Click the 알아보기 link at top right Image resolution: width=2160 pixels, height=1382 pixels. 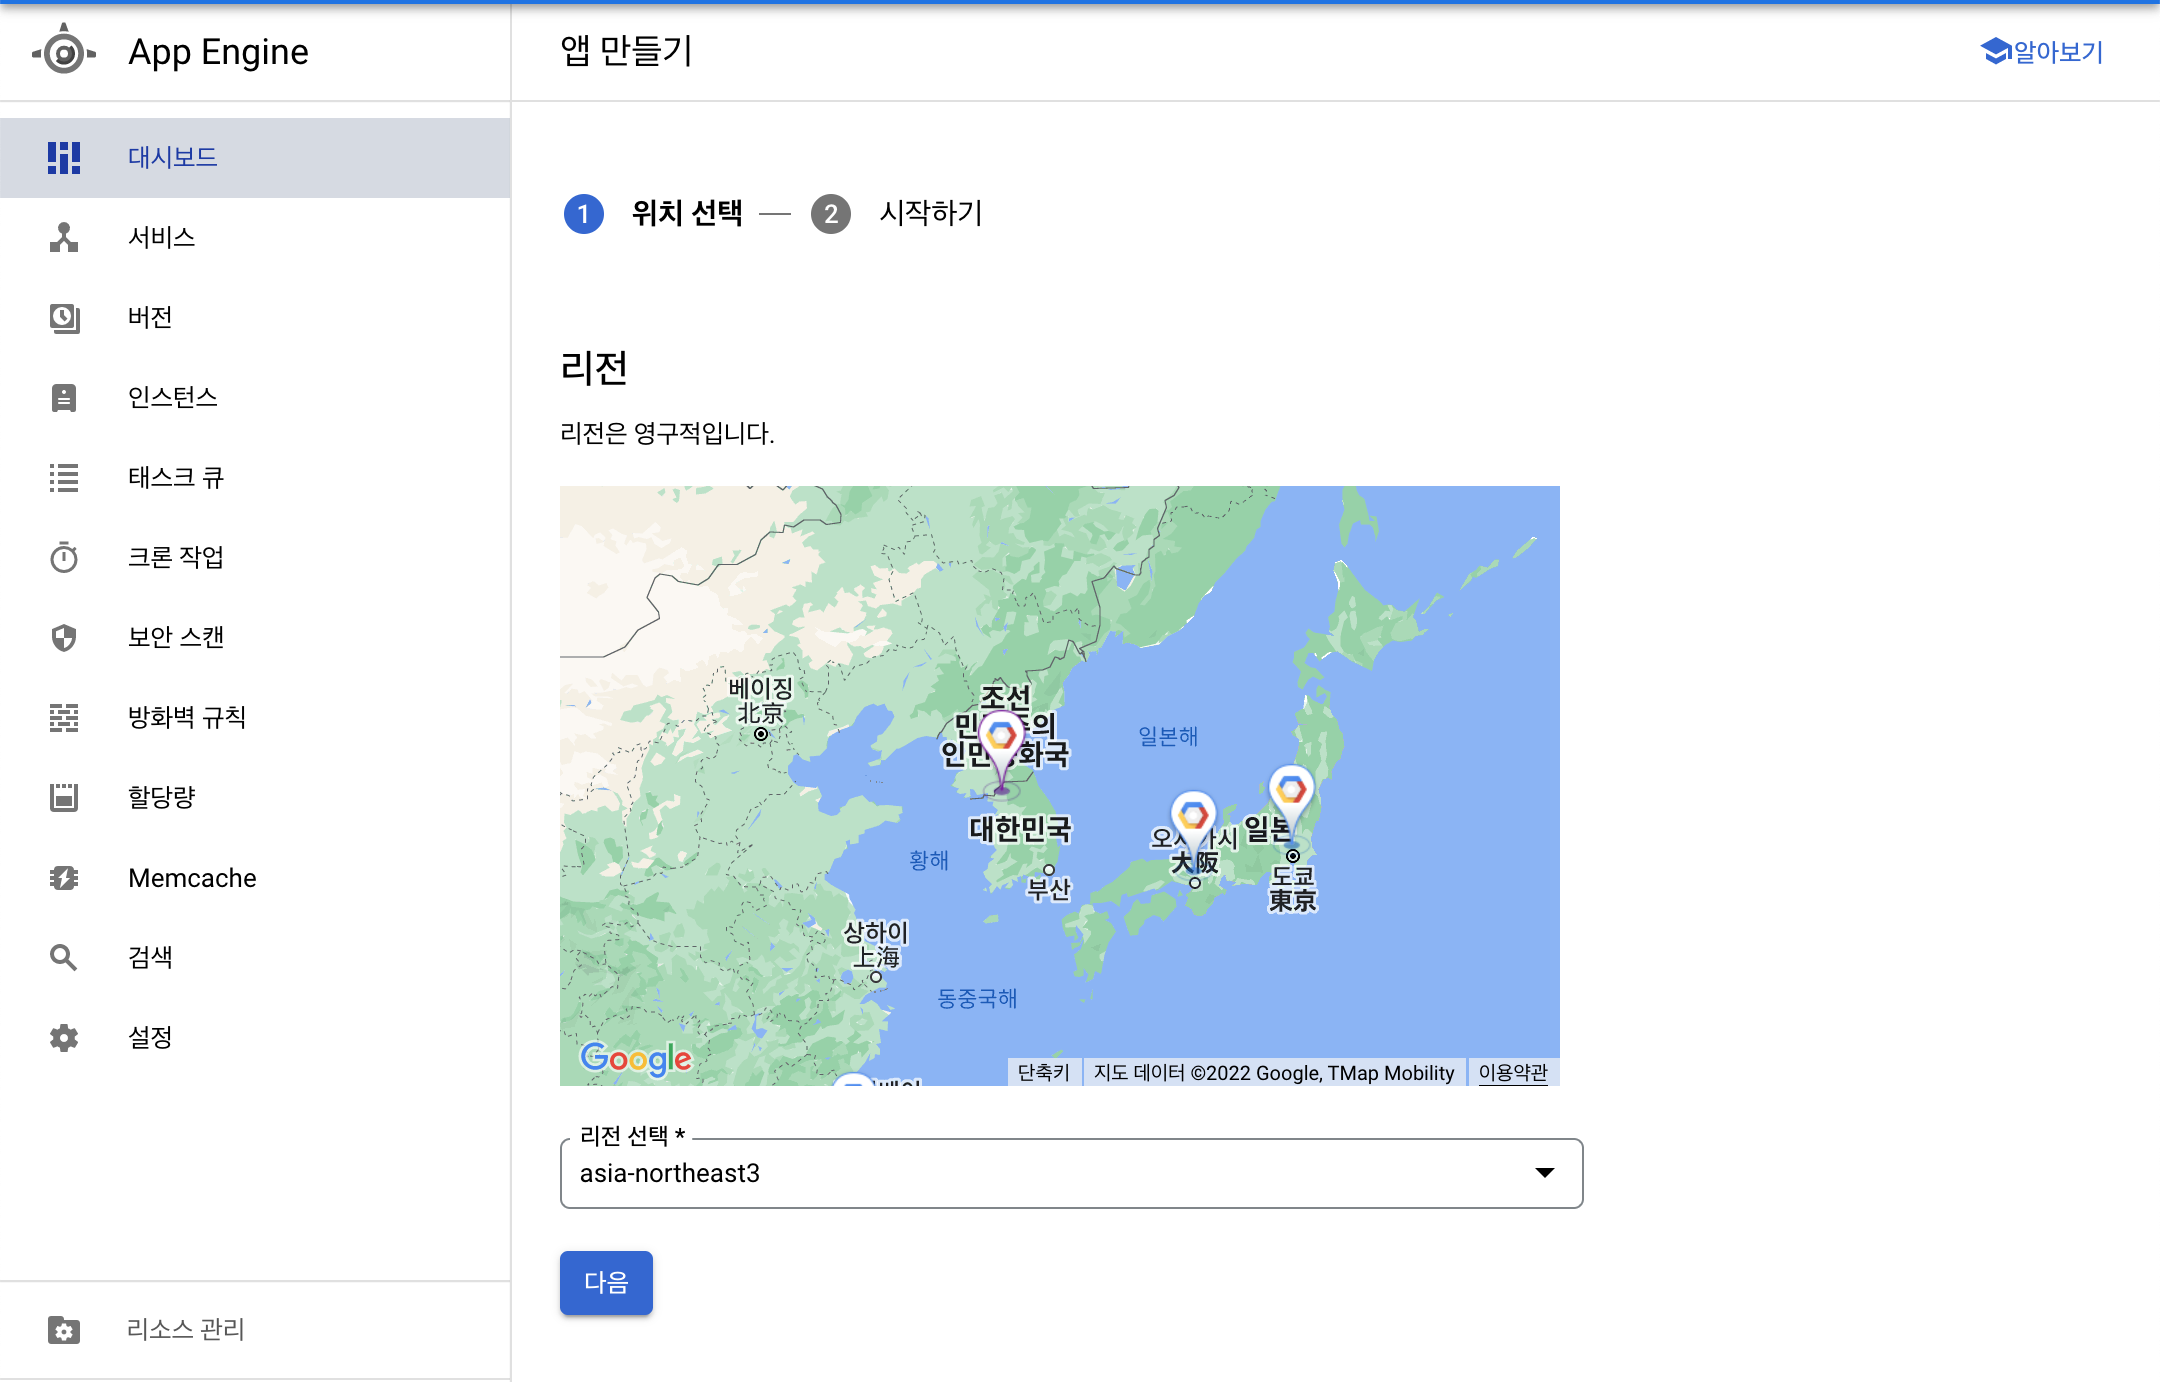click(x=2042, y=52)
